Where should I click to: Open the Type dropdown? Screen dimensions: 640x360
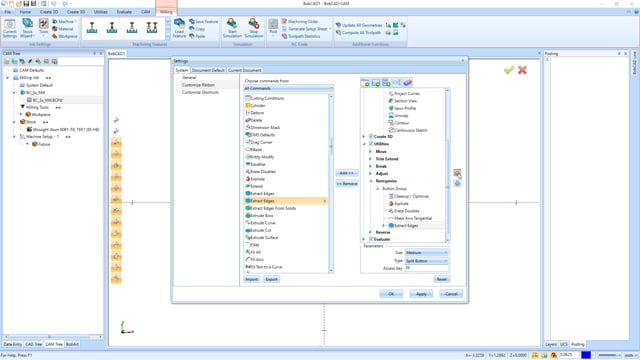tap(427, 261)
